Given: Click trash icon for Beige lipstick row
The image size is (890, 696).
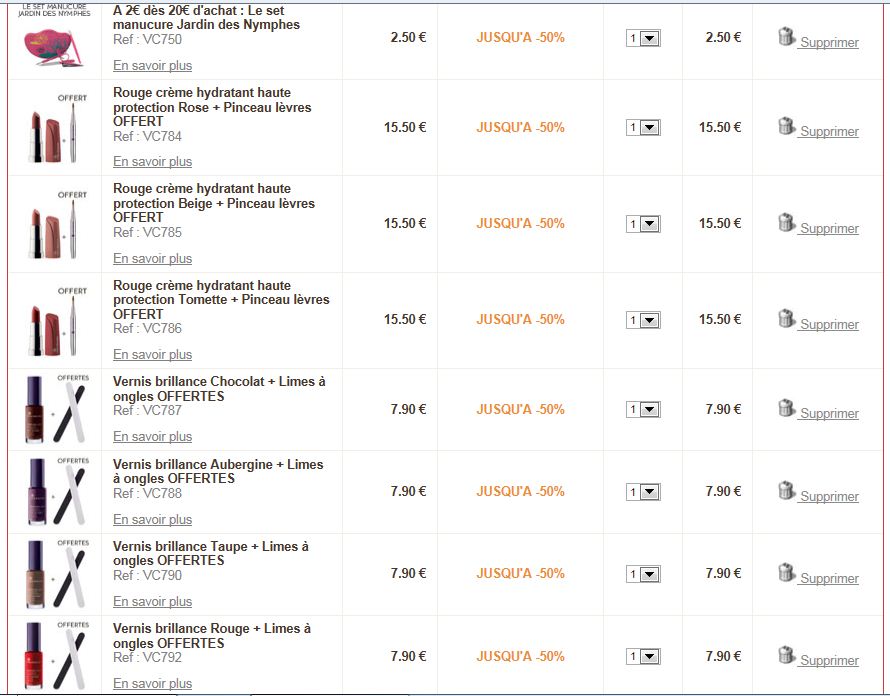Looking at the screenshot, I should tap(786, 222).
